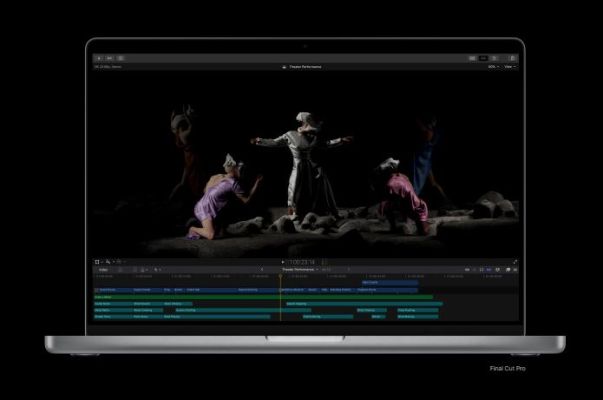Click the Theater Performance project title above viewer
The height and width of the screenshot is (400, 603).
point(303,67)
